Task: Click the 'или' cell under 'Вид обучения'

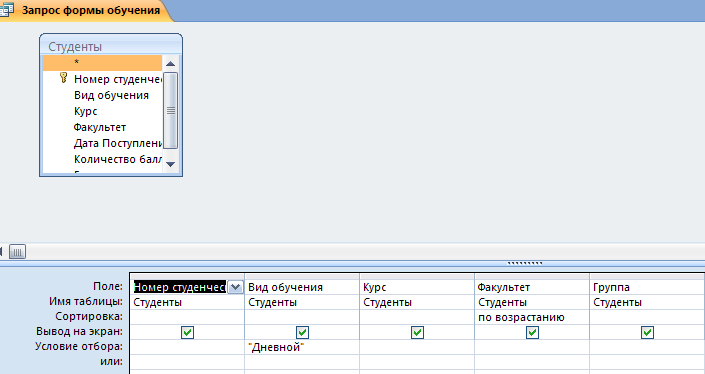Action: (x=302, y=362)
